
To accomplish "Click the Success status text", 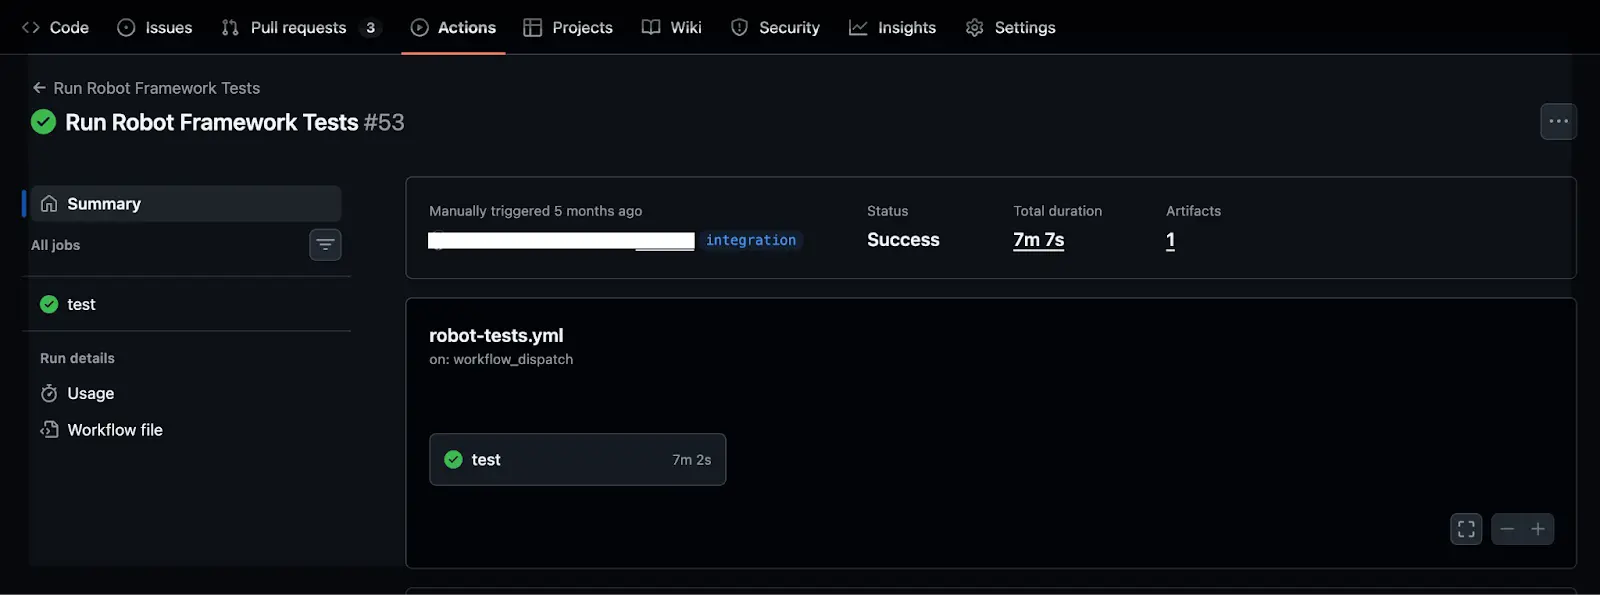I will pyautogui.click(x=903, y=240).
